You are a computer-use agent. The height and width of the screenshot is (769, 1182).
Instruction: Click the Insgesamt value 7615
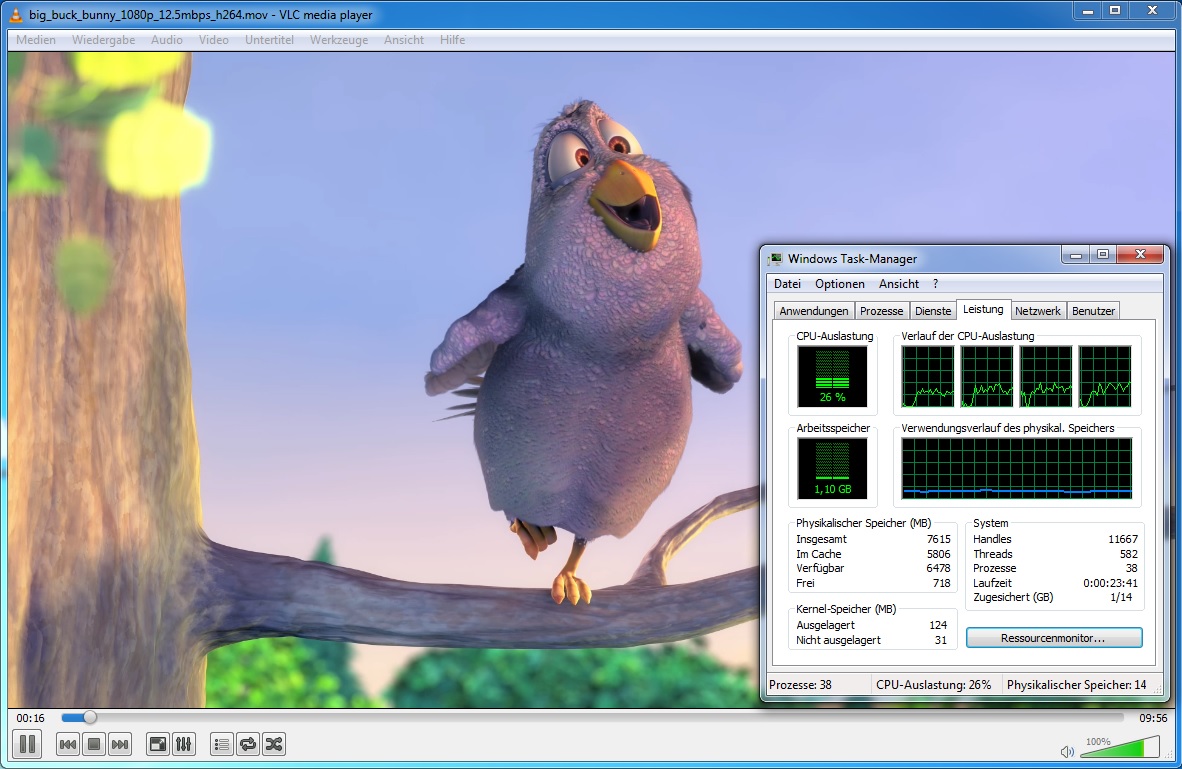[939, 539]
